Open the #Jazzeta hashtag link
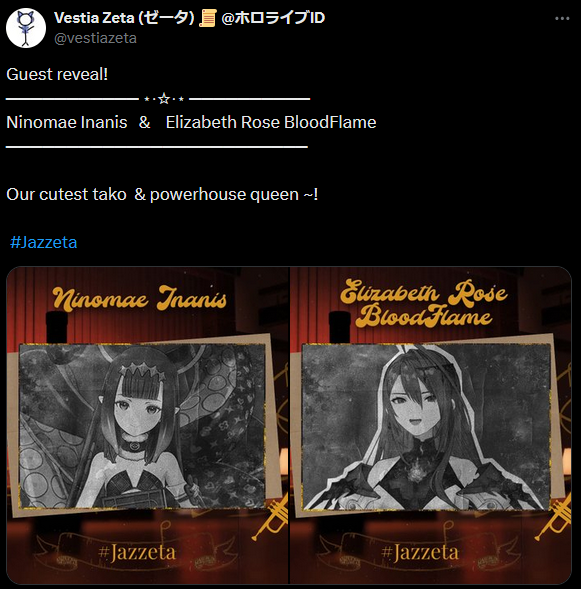The width and height of the screenshot is (581, 589). [x=44, y=242]
